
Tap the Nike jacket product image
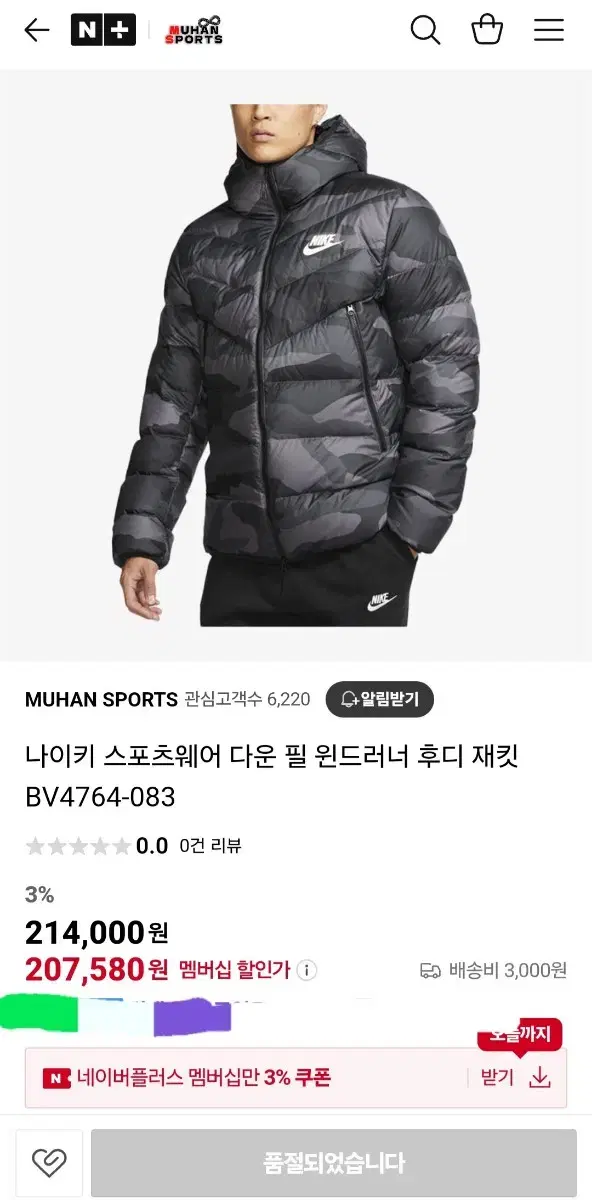pos(296,365)
